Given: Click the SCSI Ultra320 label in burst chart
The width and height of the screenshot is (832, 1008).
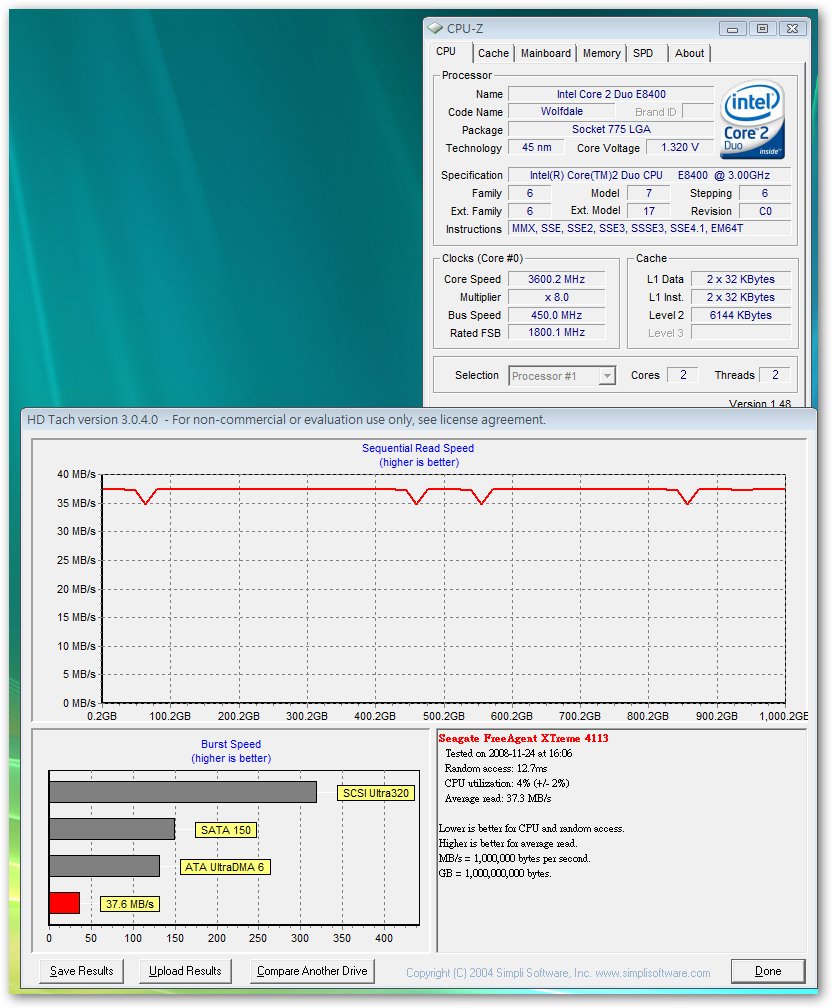Looking at the screenshot, I should pyautogui.click(x=375, y=793).
